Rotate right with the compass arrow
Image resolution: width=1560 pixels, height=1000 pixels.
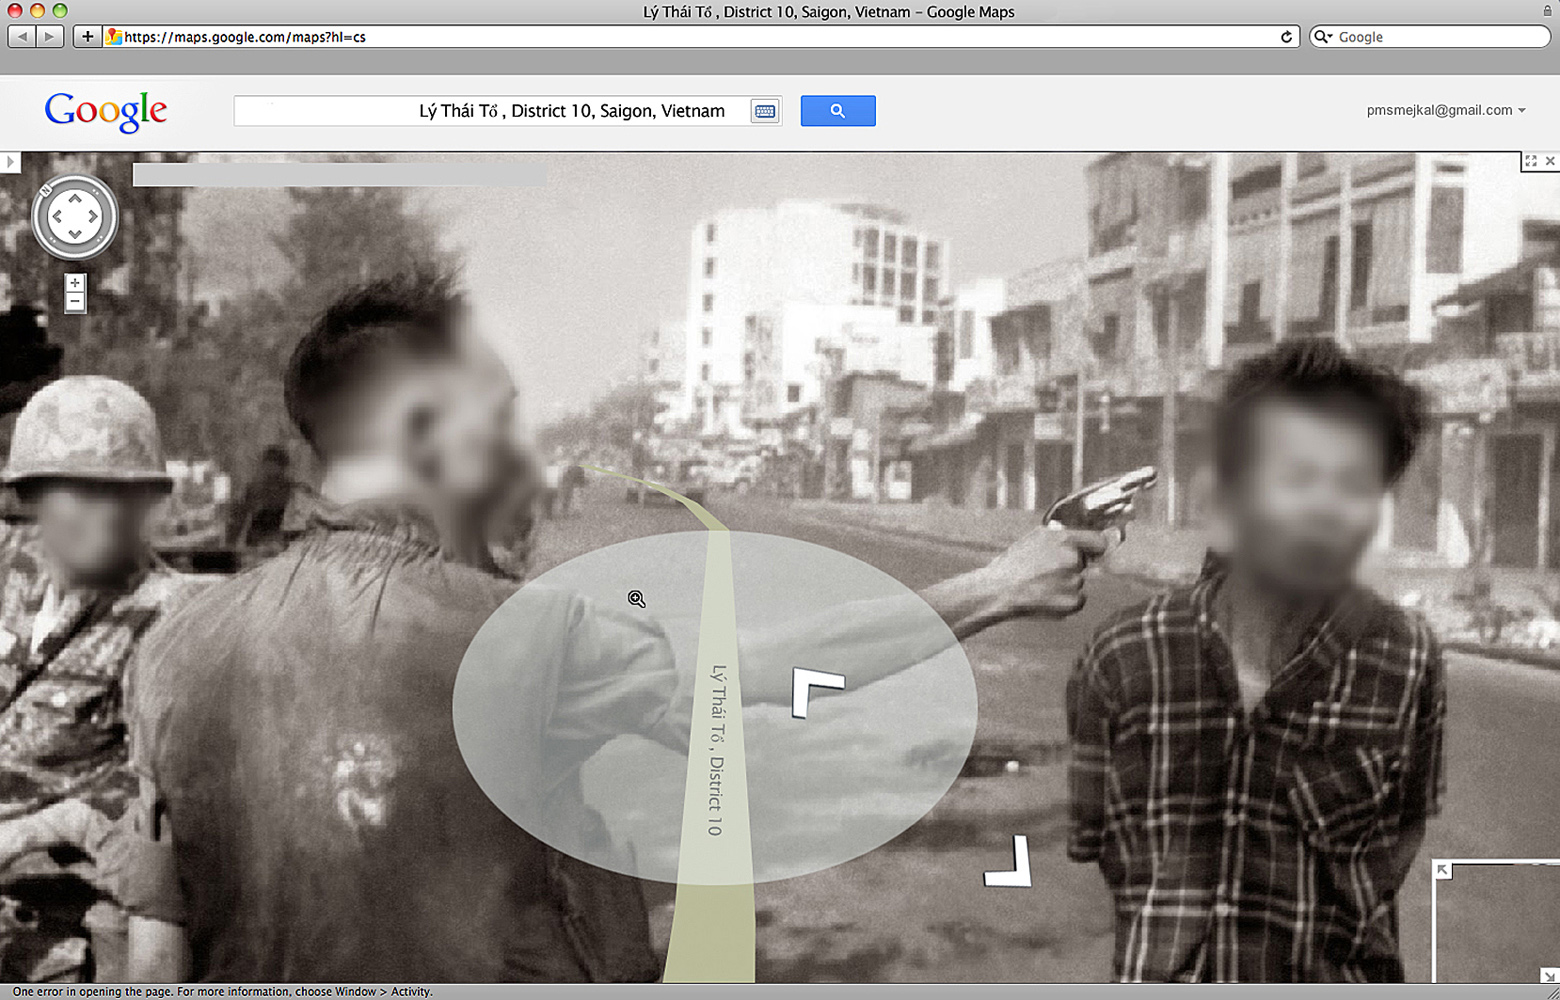pos(93,217)
